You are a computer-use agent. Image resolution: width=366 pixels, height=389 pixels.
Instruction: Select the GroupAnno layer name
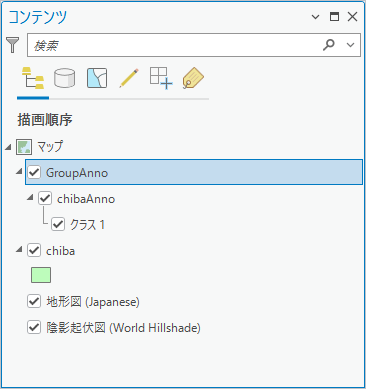coord(77,173)
